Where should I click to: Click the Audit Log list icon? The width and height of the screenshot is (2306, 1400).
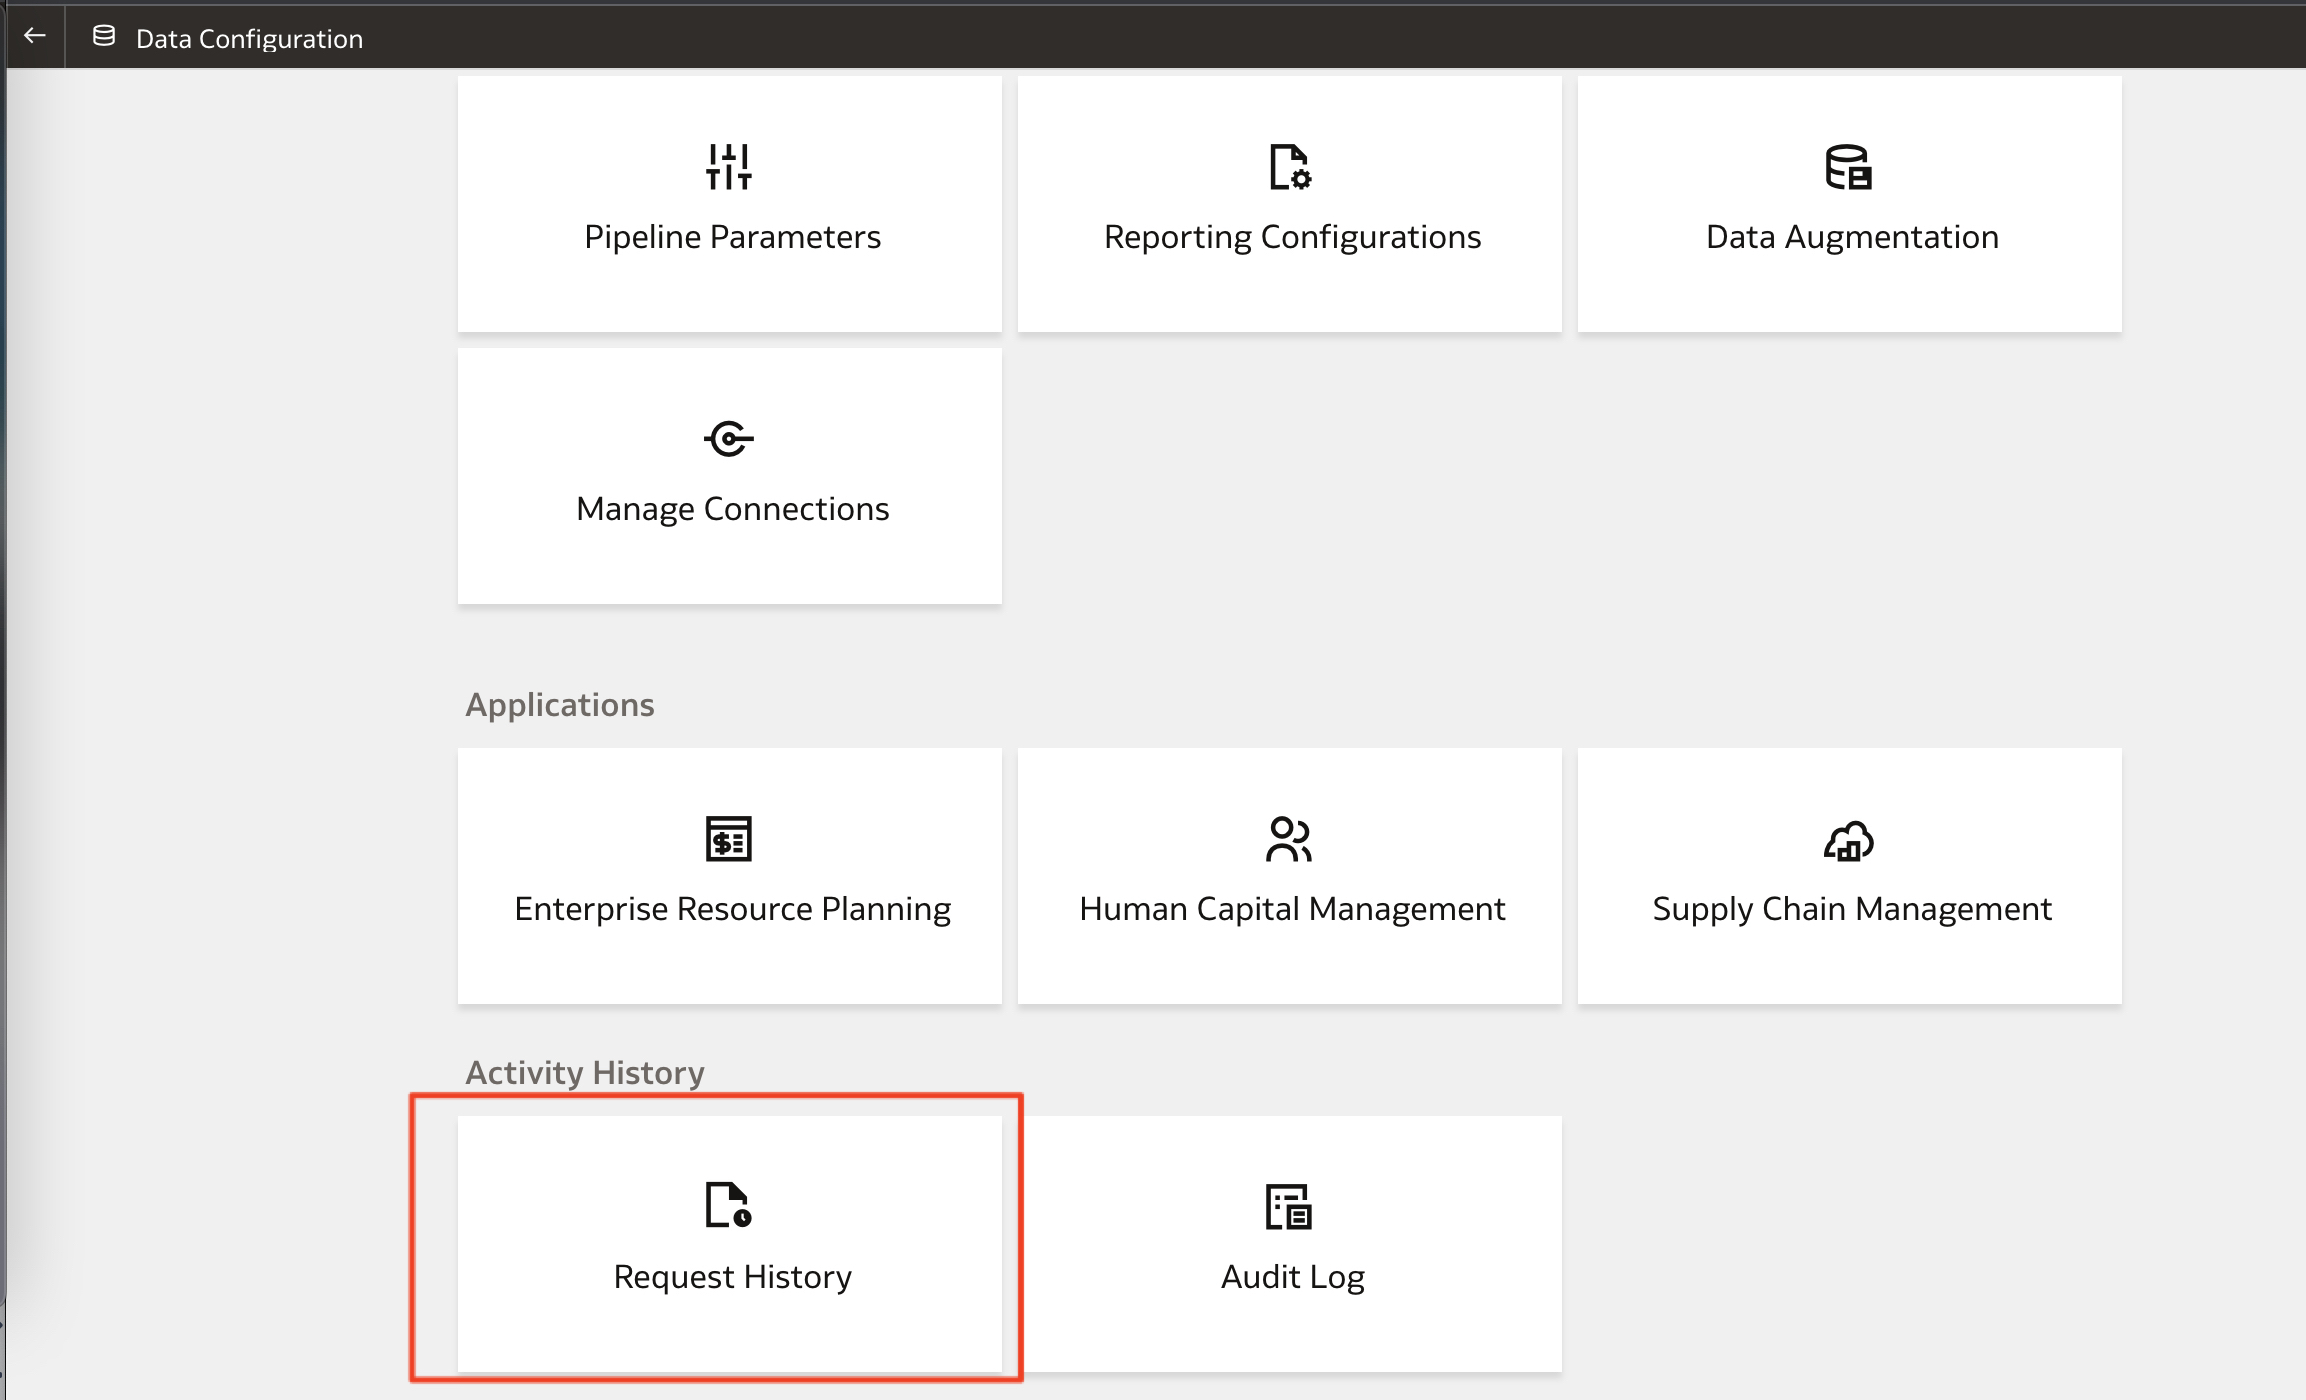tap(1289, 1207)
